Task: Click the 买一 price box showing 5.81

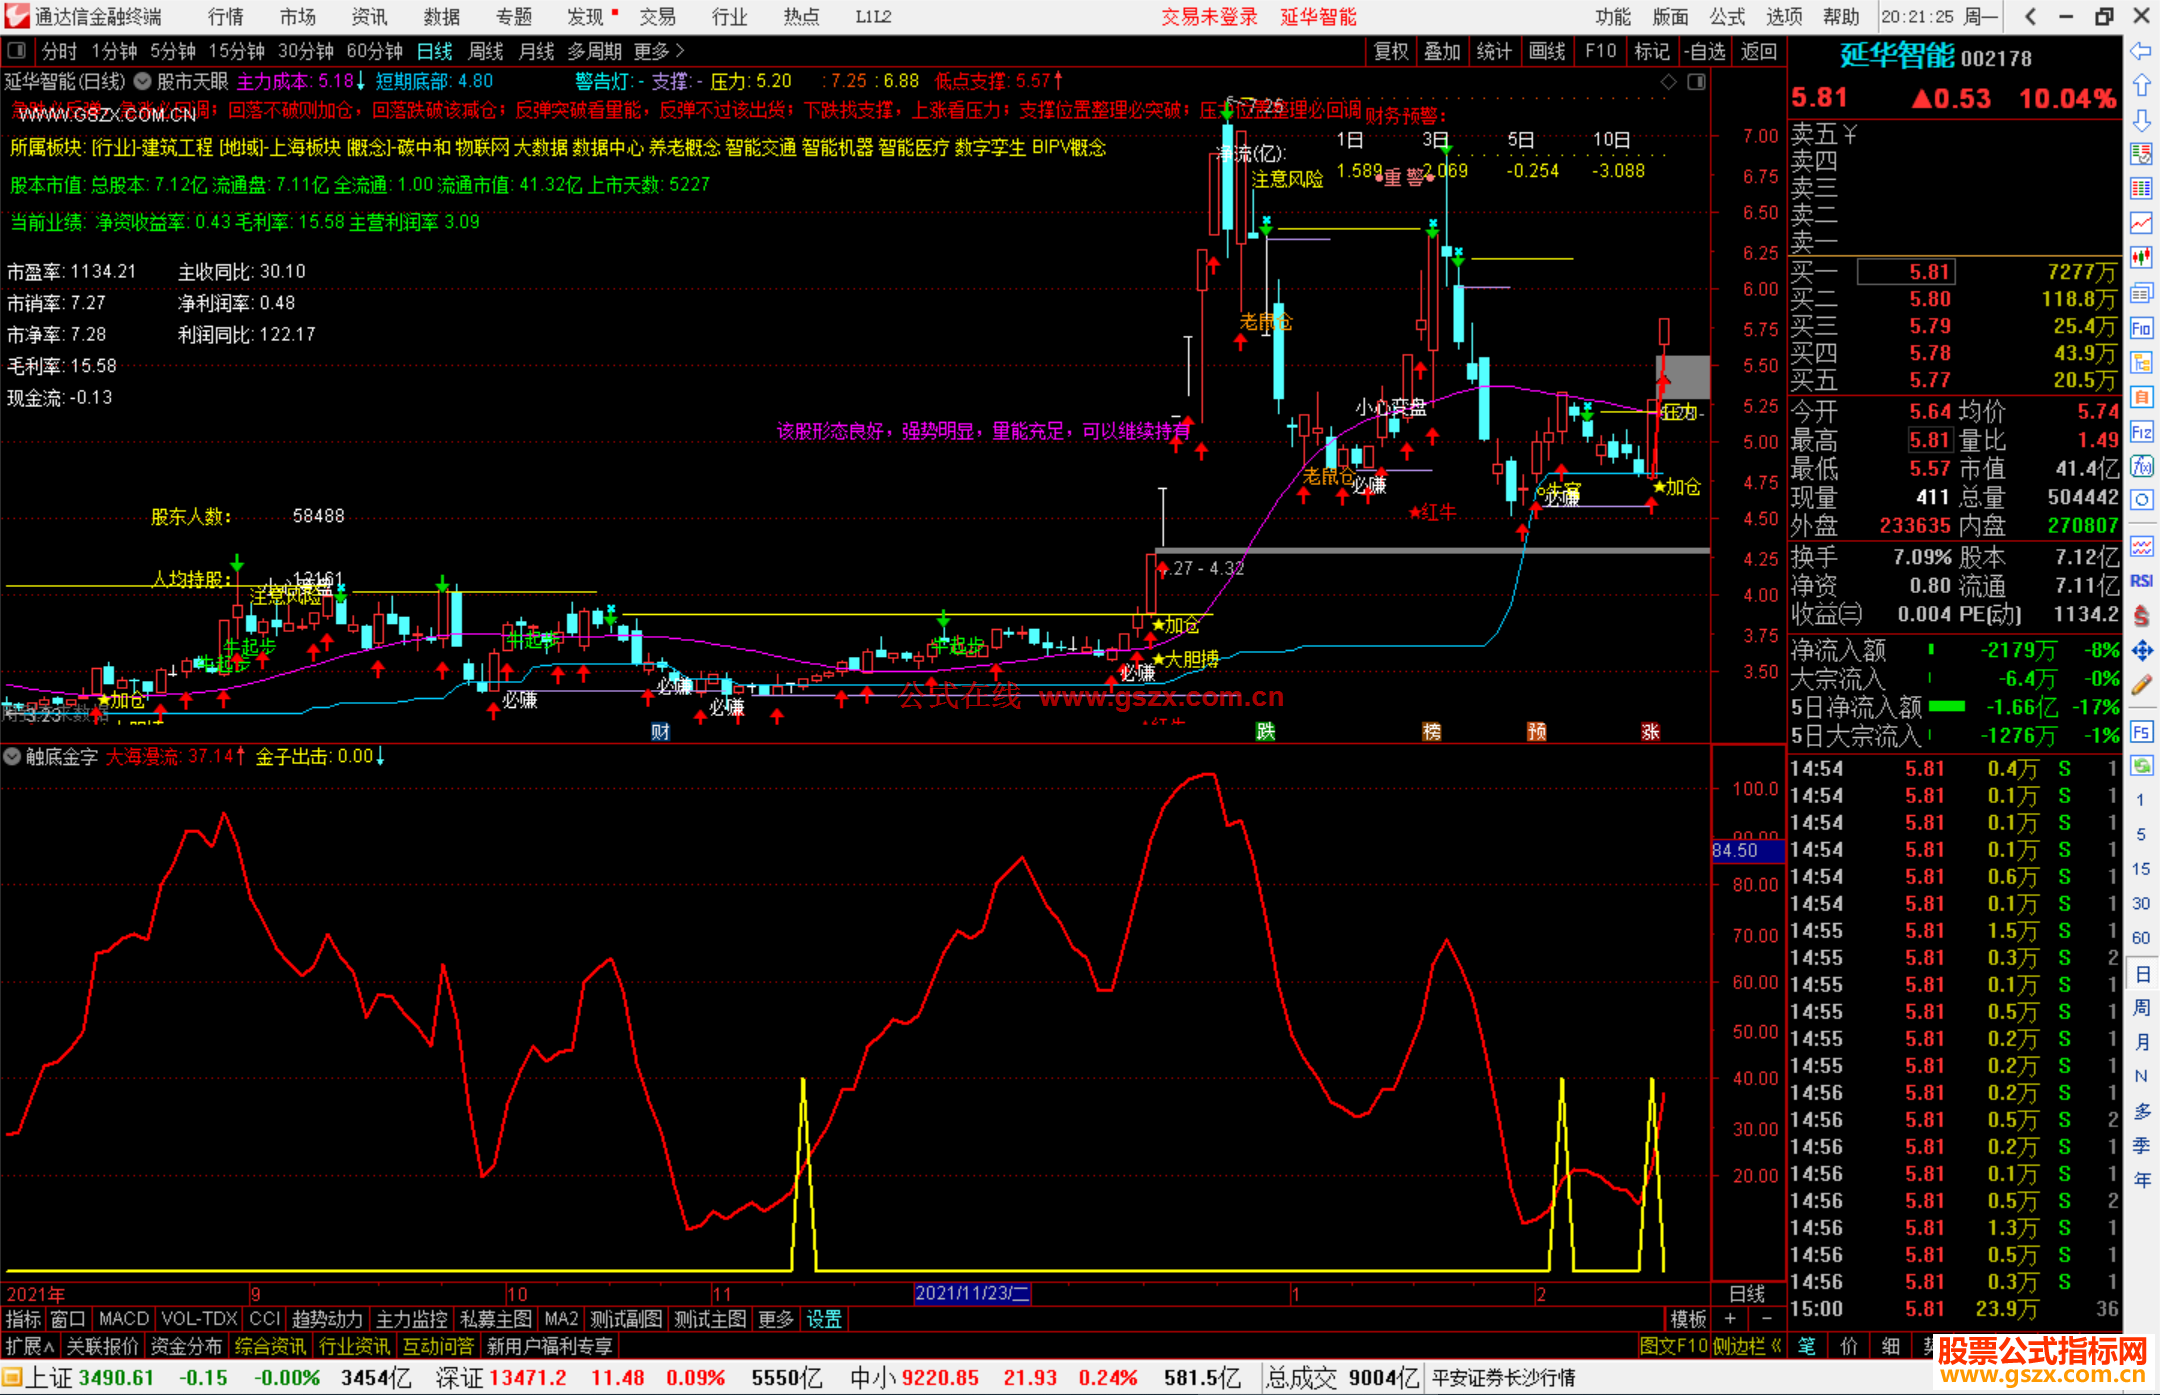Action: pos(1906,272)
